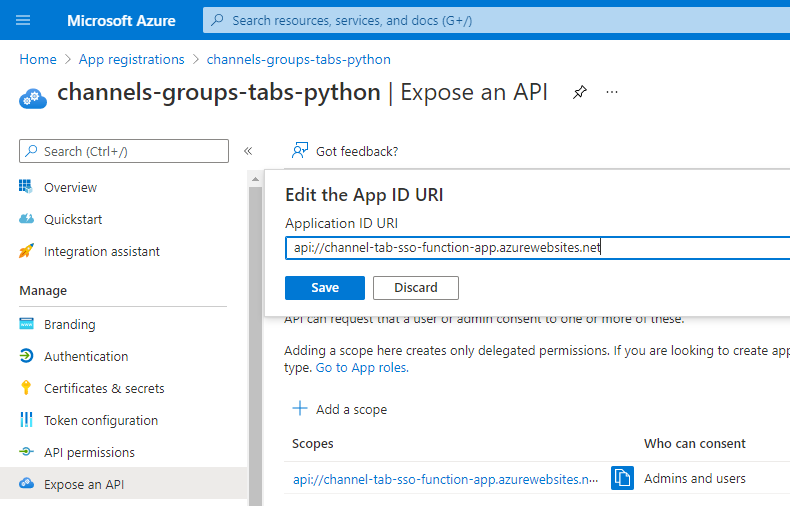Click the plus icon for Add a scope
The width and height of the screenshot is (790, 506).
click(300, 408)
